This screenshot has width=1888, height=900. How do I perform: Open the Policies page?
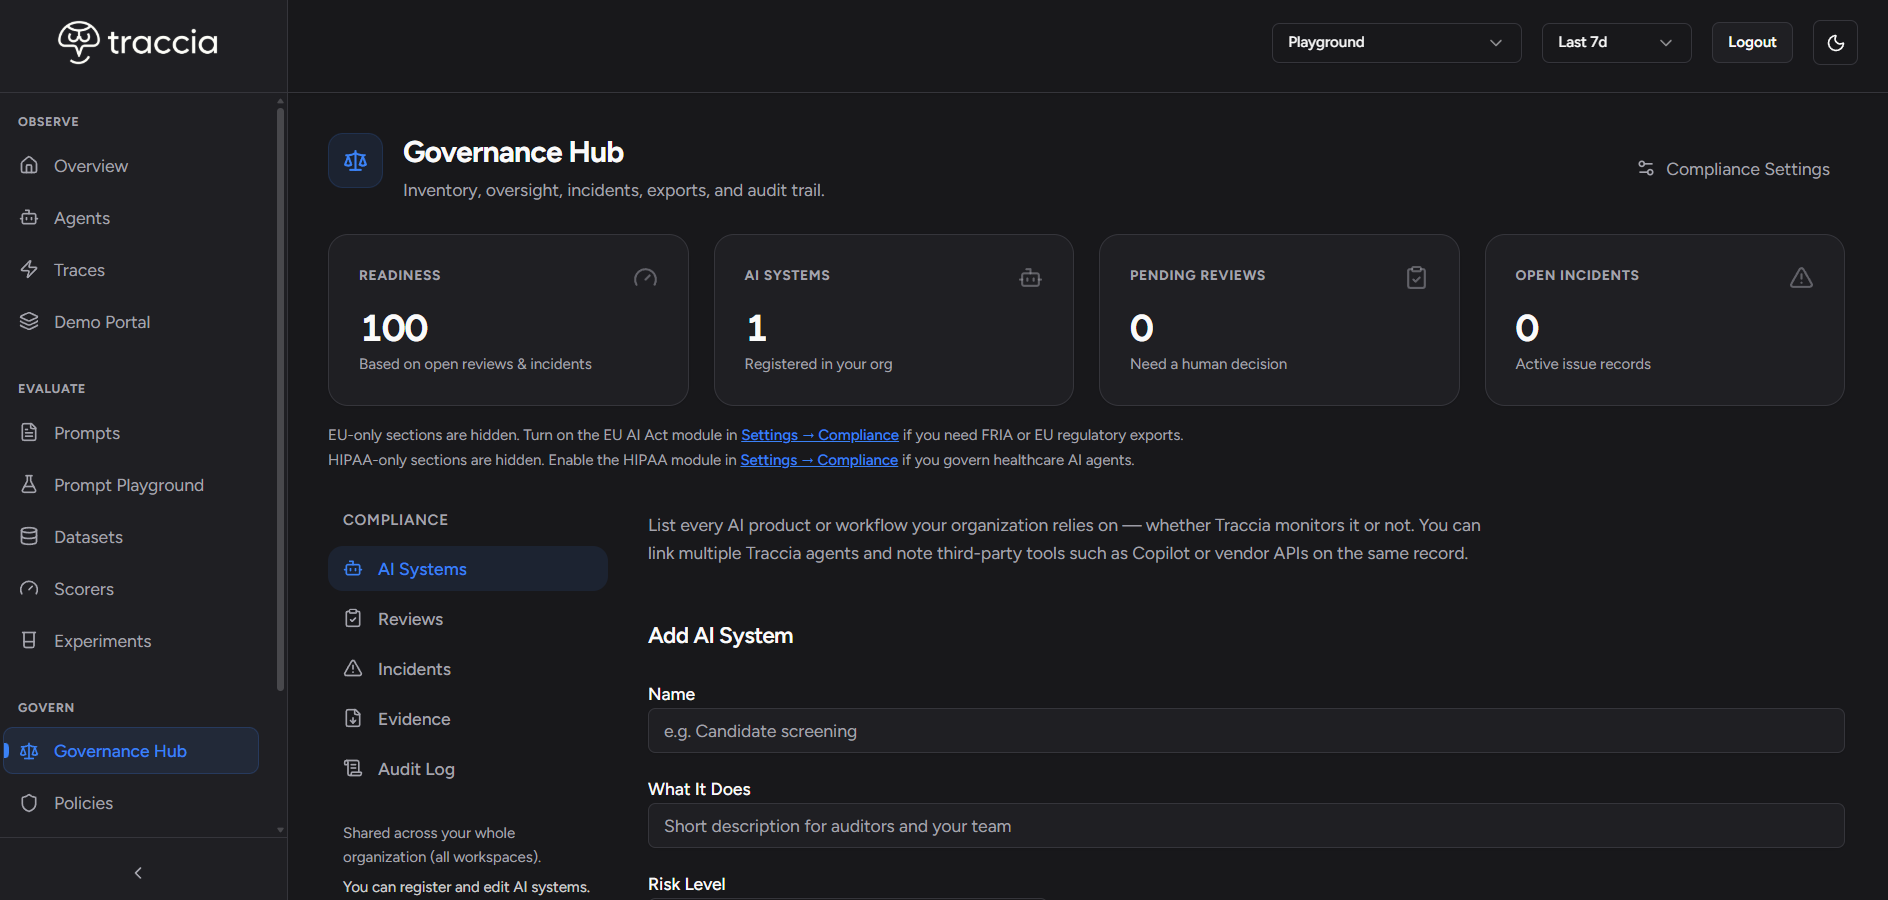pyautogui.click(x=83, y=803)
